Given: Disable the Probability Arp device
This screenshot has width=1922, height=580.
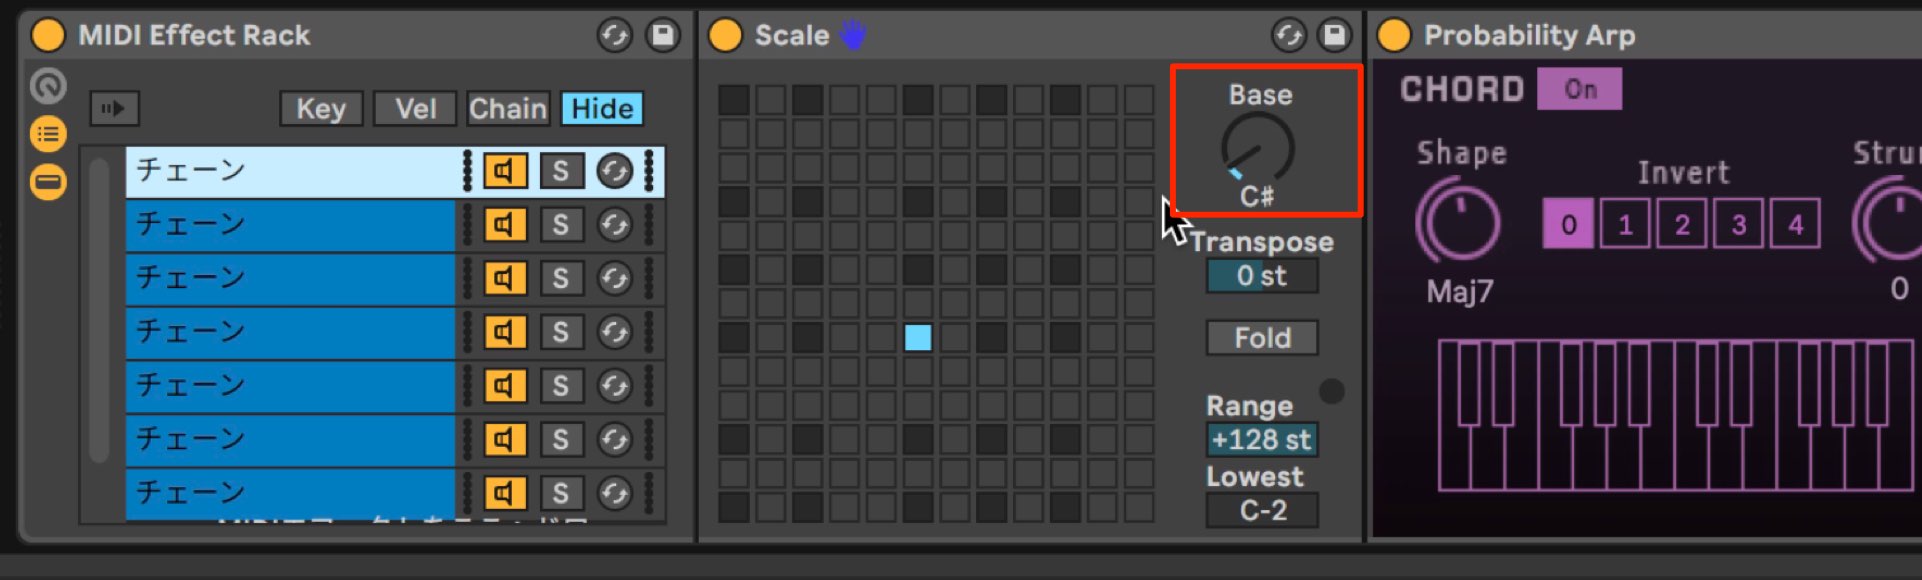Looking at the screenshot, I should click(x=1394, y=35).
